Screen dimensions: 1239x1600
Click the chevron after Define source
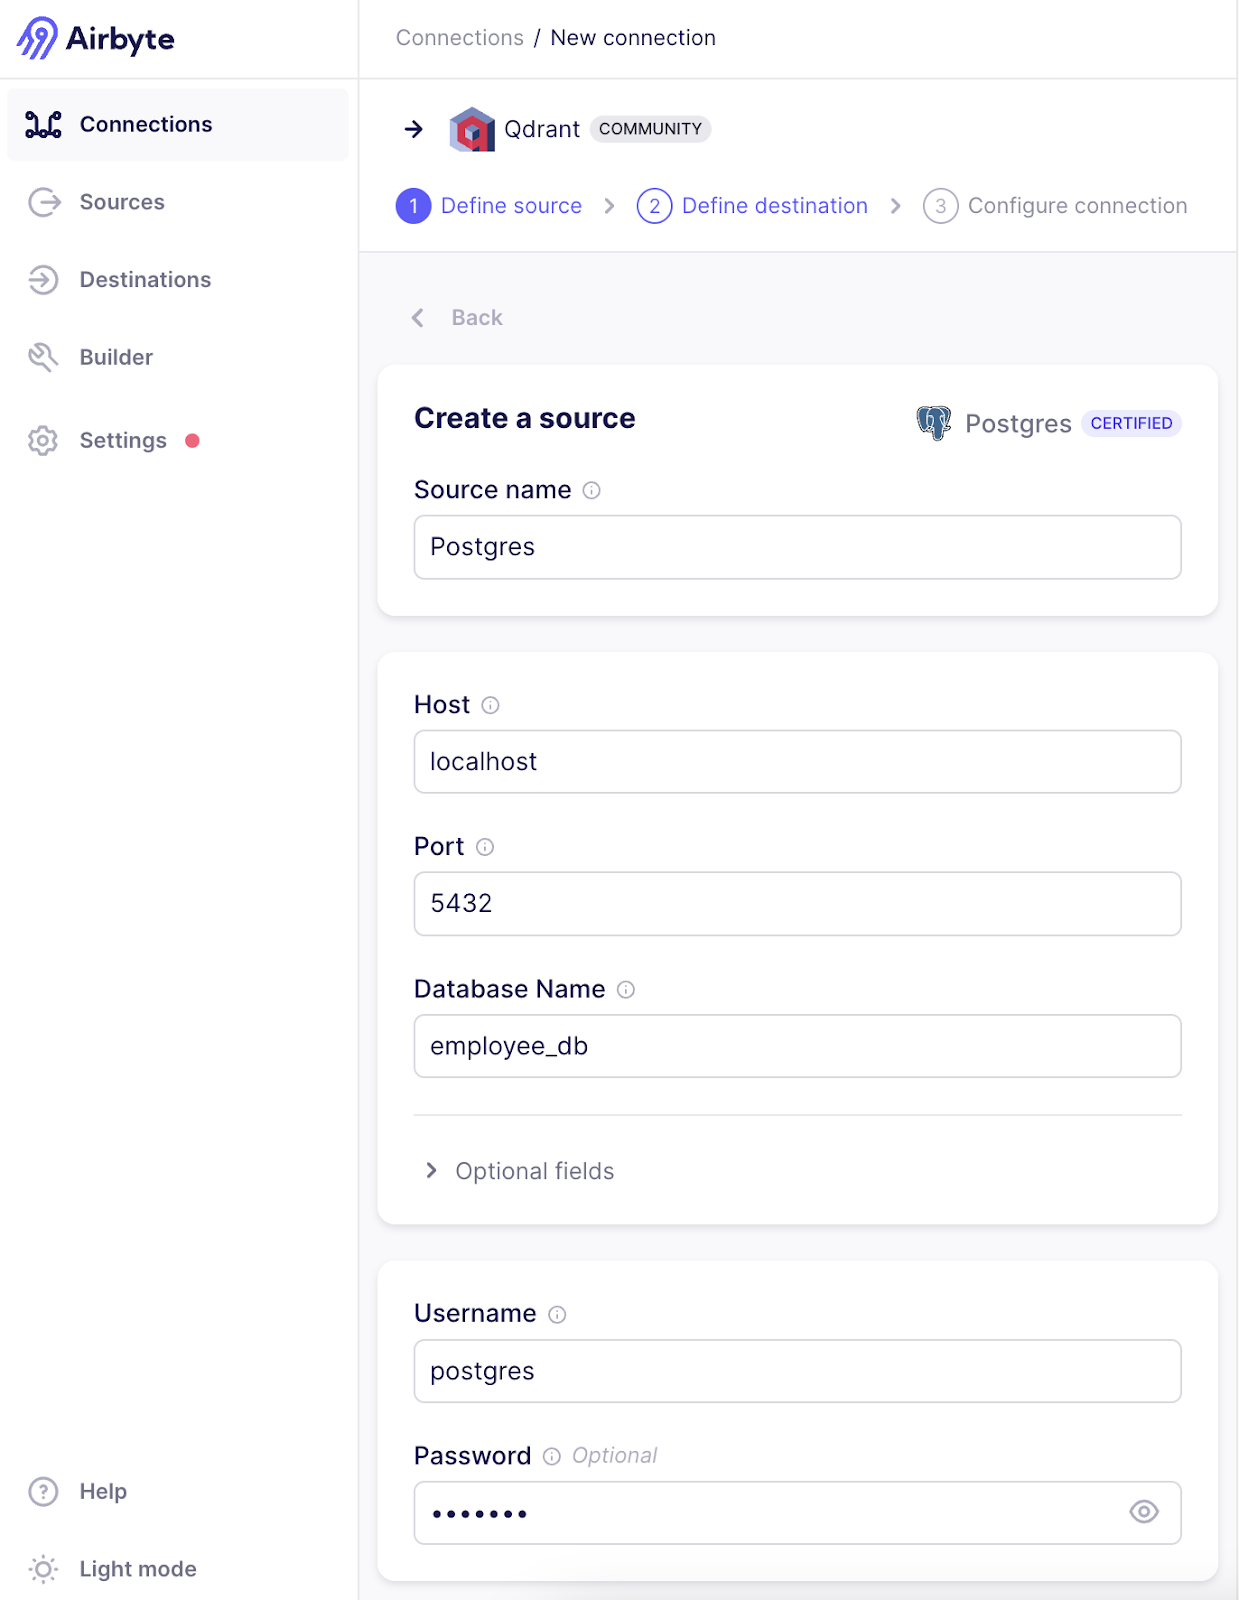[x=609, y=206]
